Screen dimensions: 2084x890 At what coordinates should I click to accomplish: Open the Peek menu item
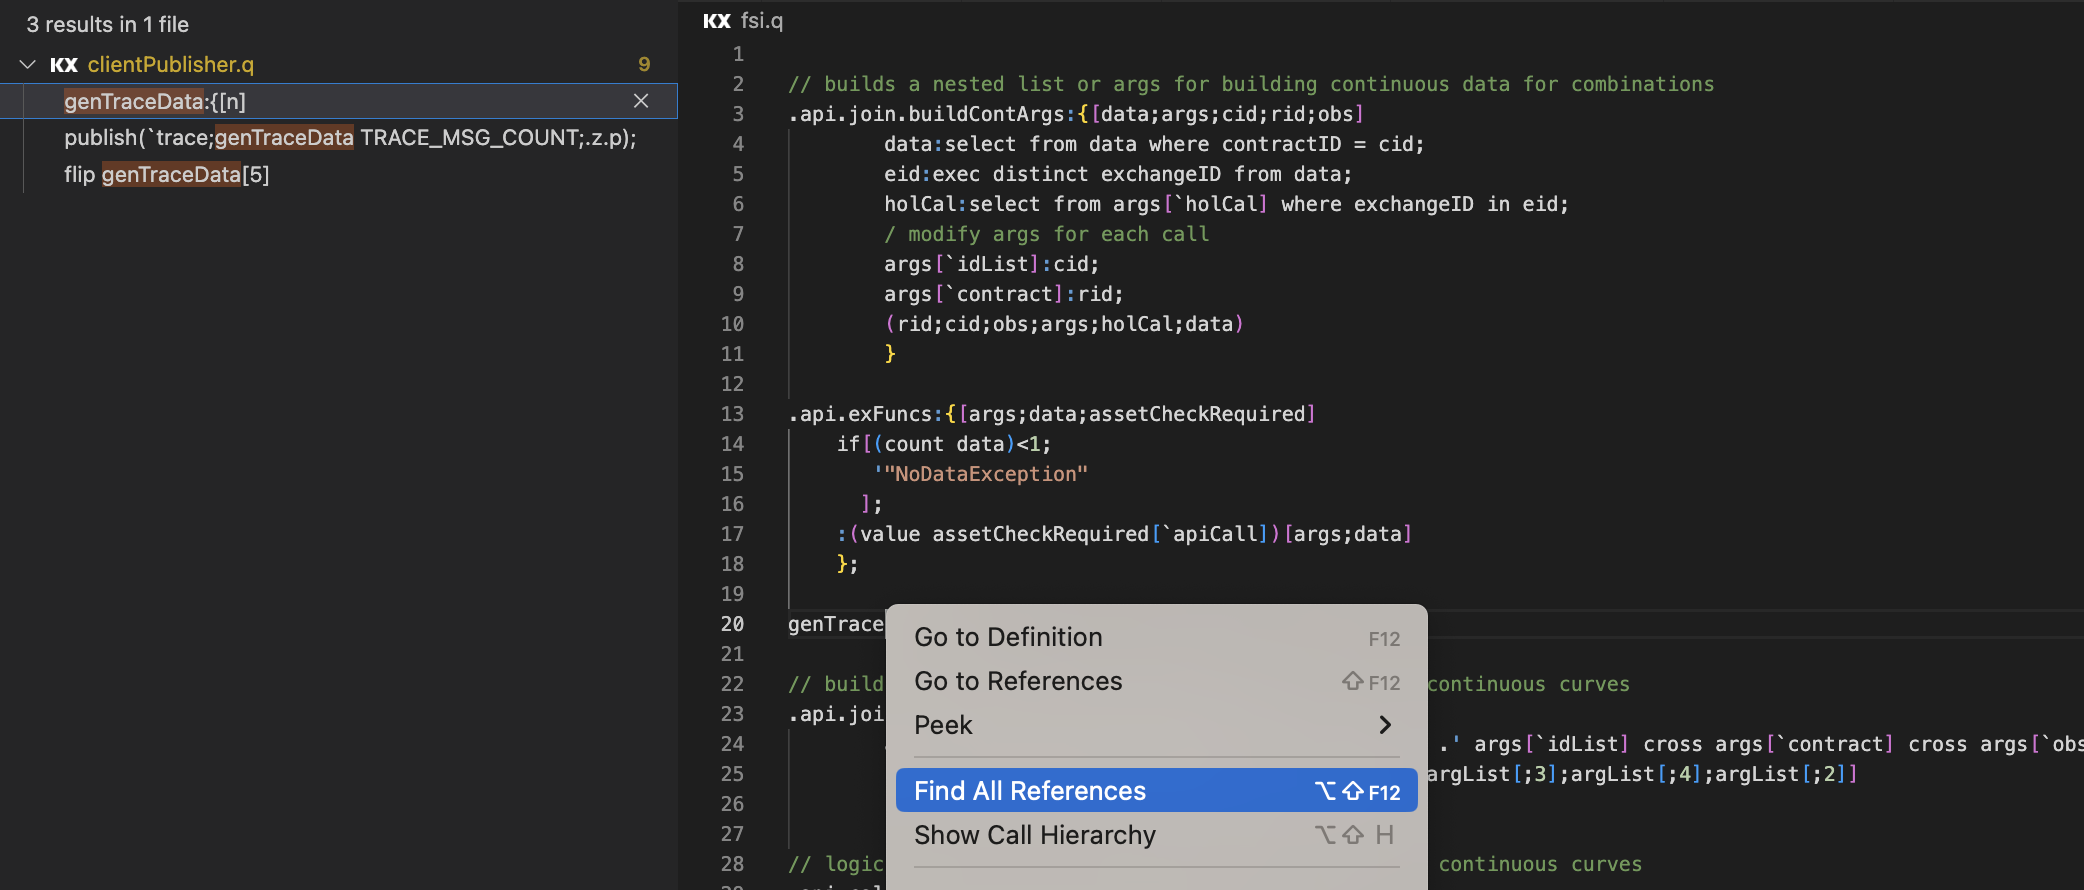click(943, 725)
